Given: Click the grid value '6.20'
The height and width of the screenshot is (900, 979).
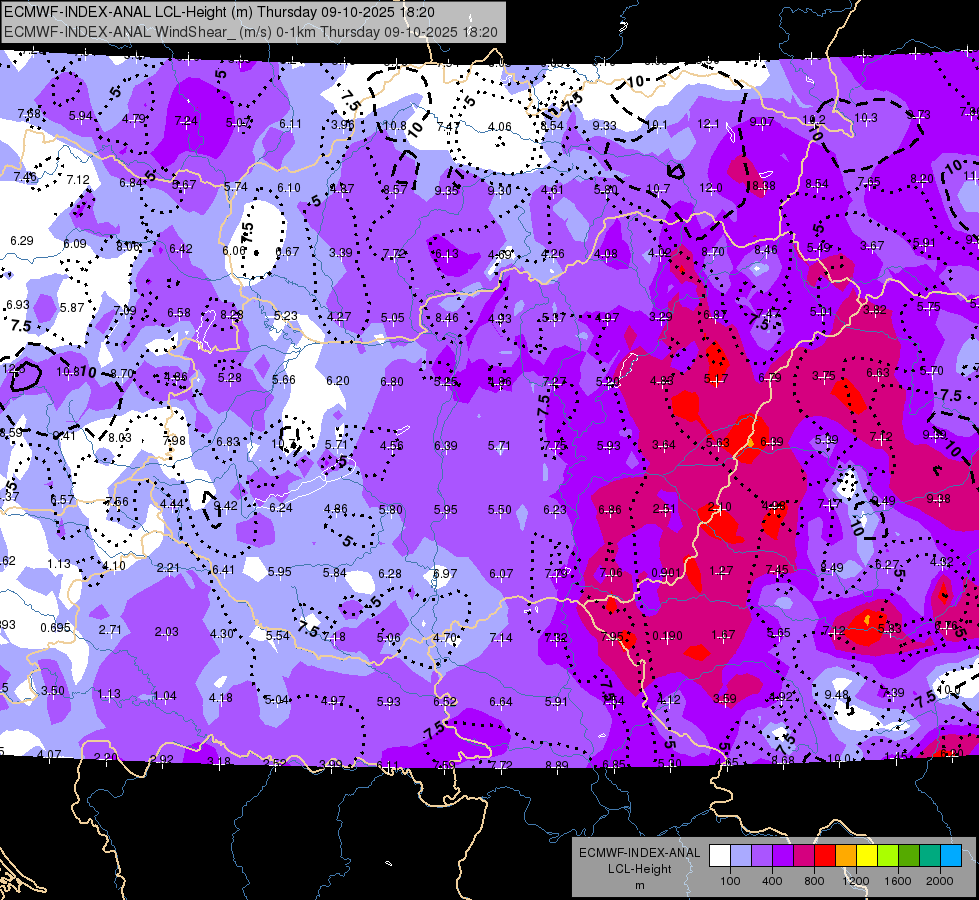Looking at the screenshot, I should pyautogui.click(x=338, y=380).
